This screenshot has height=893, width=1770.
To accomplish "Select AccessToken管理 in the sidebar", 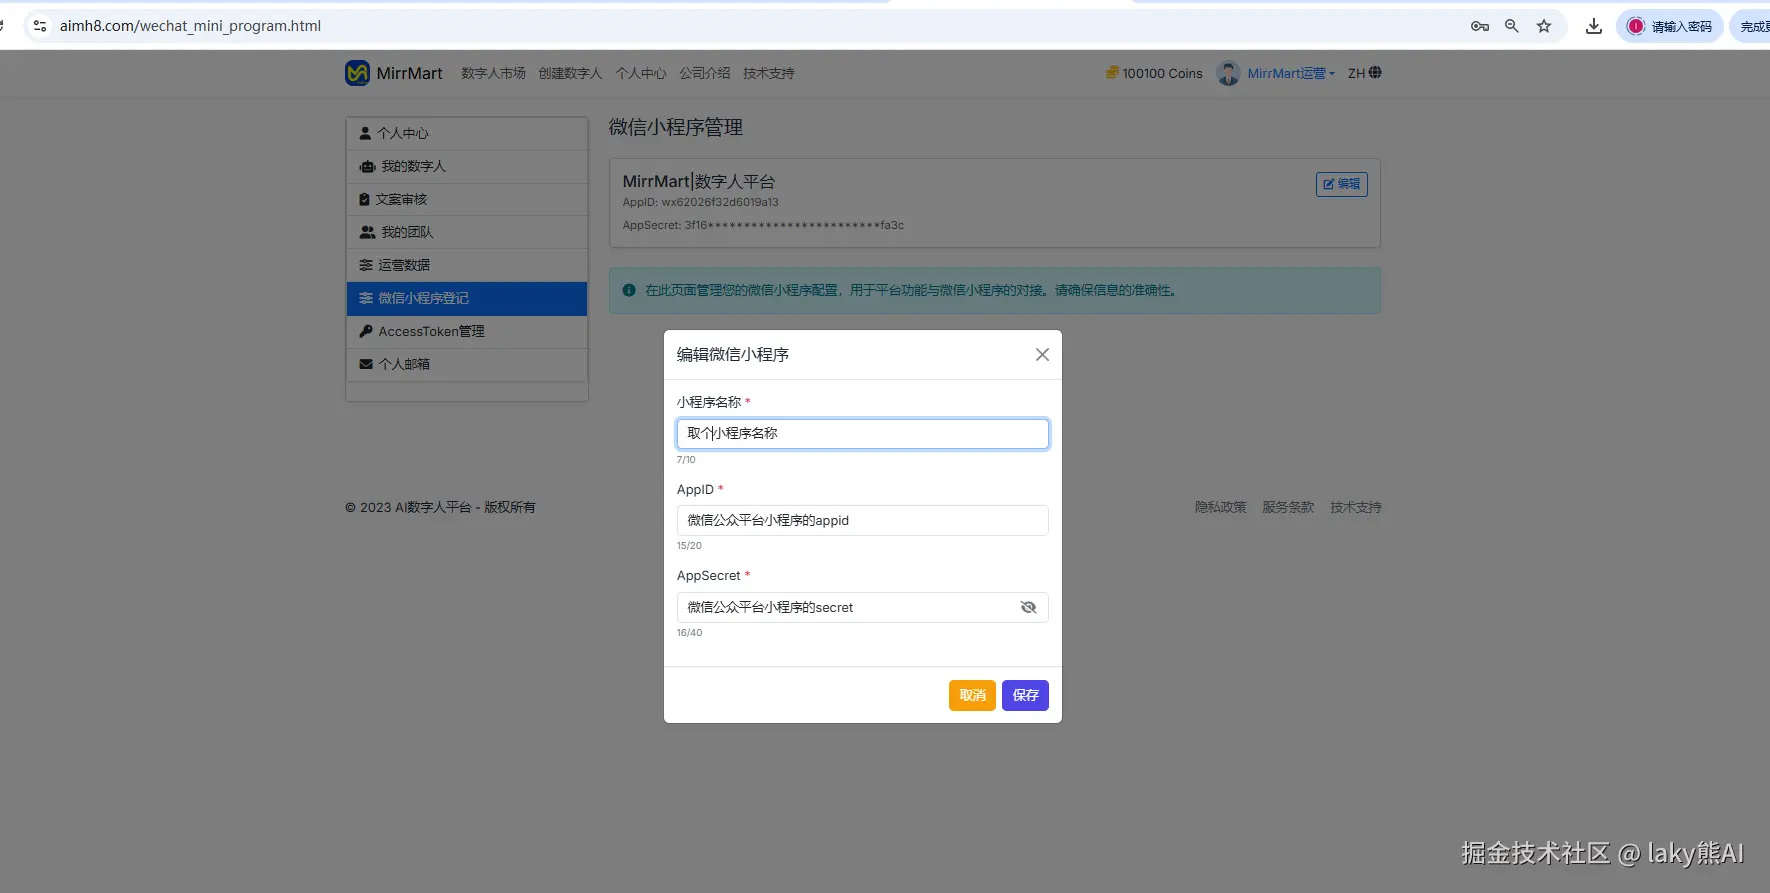I will 467,331.
